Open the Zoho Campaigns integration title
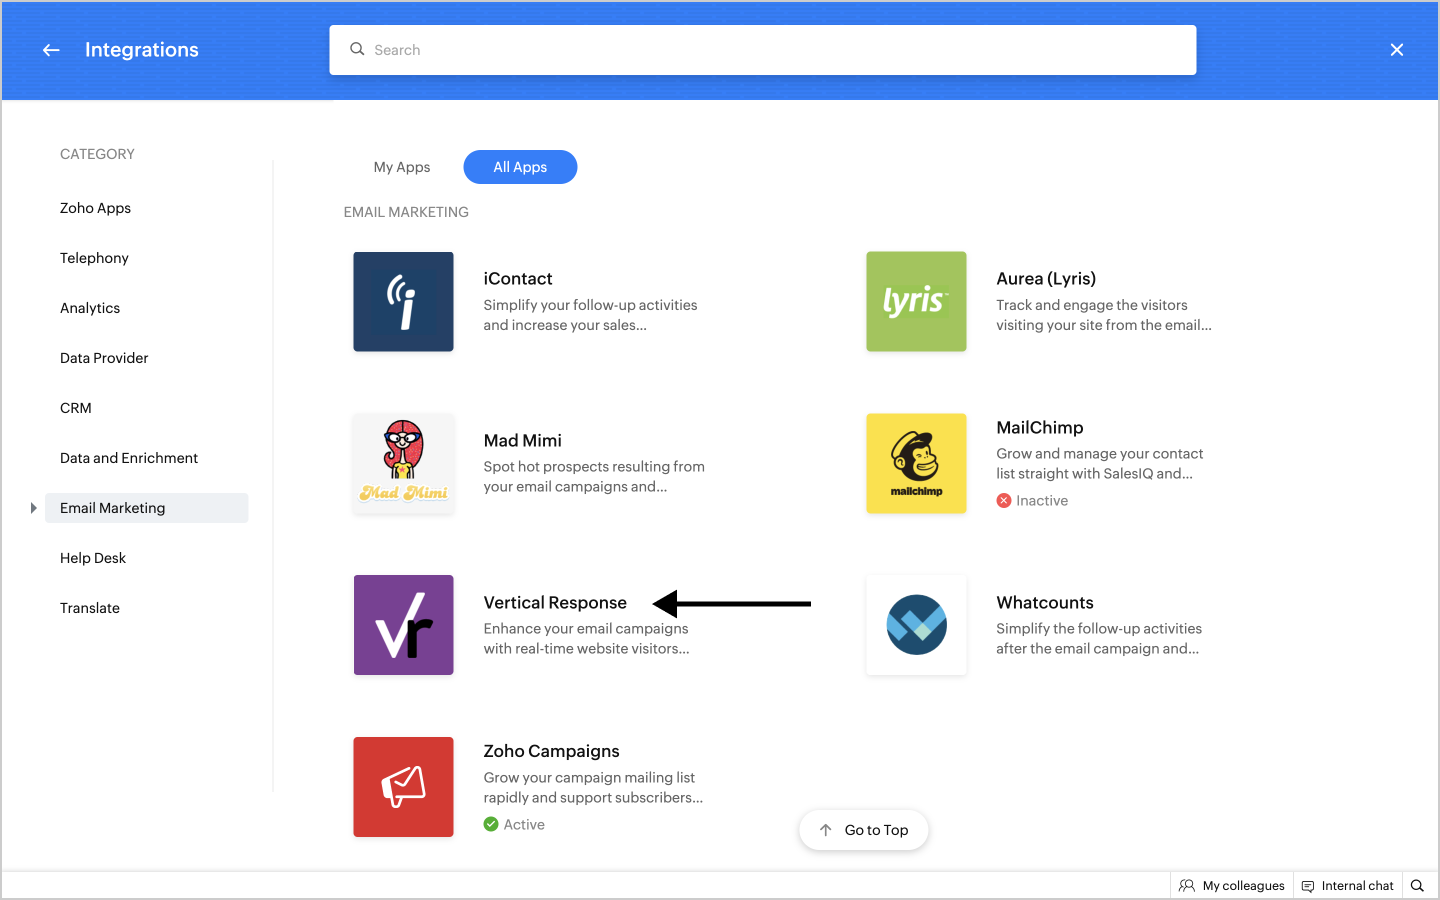Image resolution: width=1440 pixels, height=900 pixels. (x=552, y=751)
